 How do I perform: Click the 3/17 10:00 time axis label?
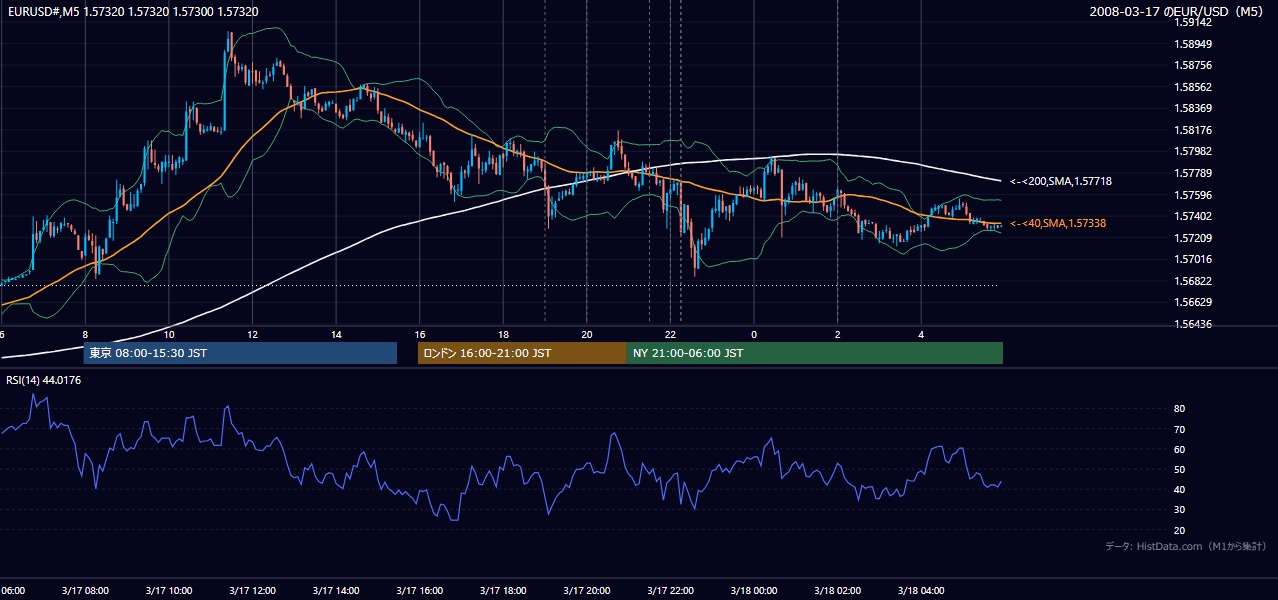(168, 590)
